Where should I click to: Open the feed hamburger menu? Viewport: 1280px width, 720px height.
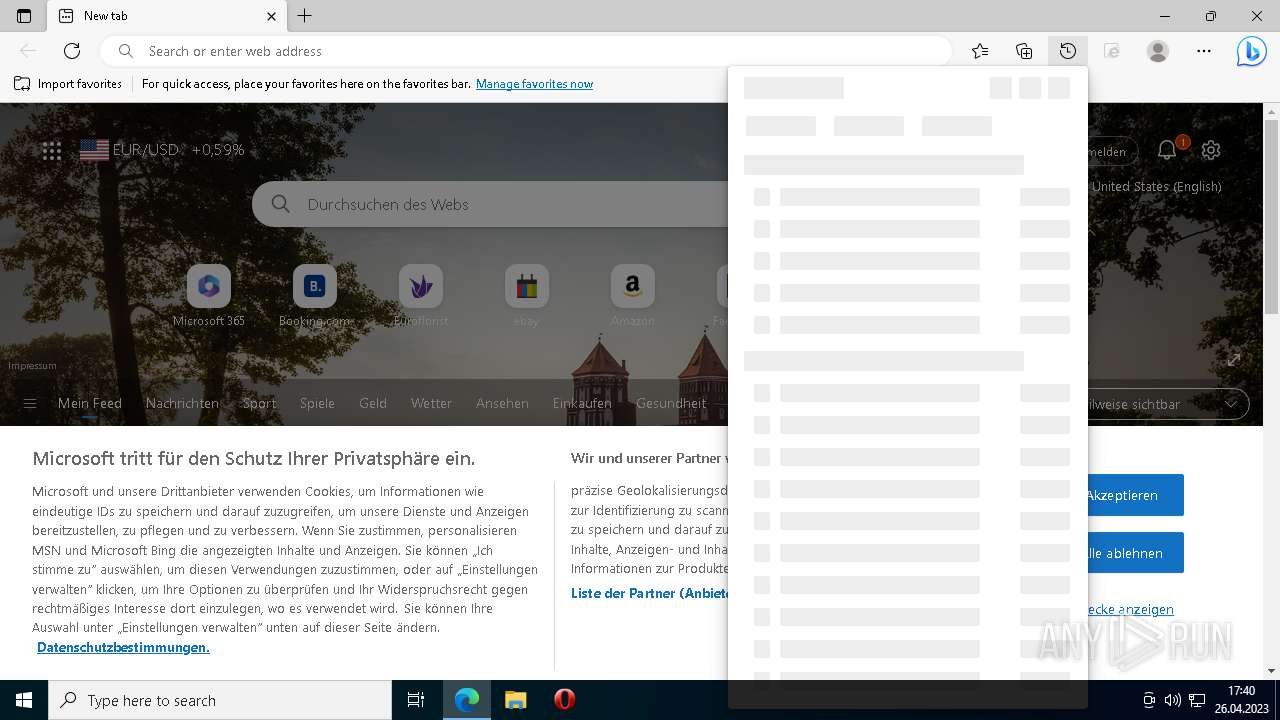[x=30, y=404]
